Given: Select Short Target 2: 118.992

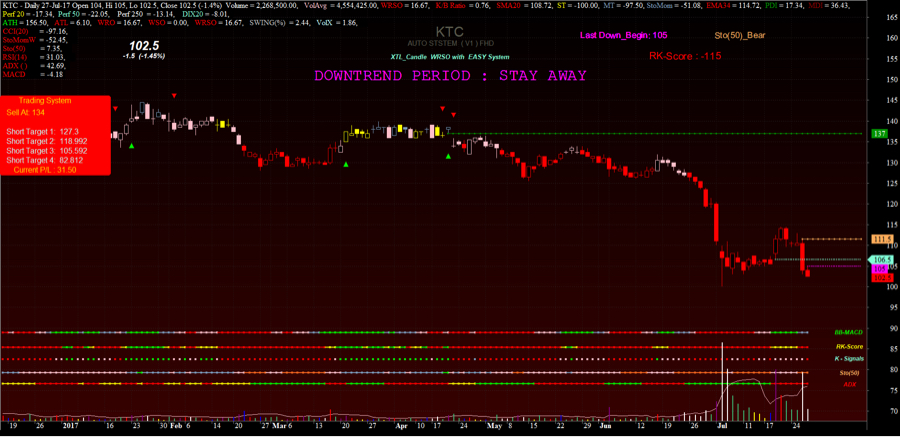Looking at the screenshot, I should pyautogui.click(x=47, y=141).
